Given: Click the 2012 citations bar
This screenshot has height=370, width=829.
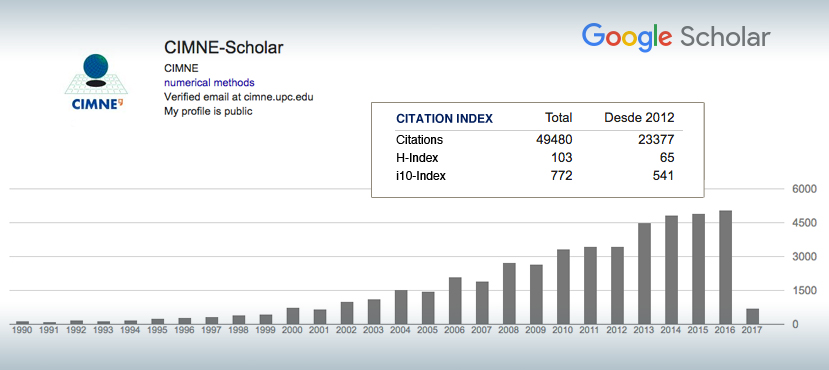Looking at the screenshot, I should tap(618, 285).
